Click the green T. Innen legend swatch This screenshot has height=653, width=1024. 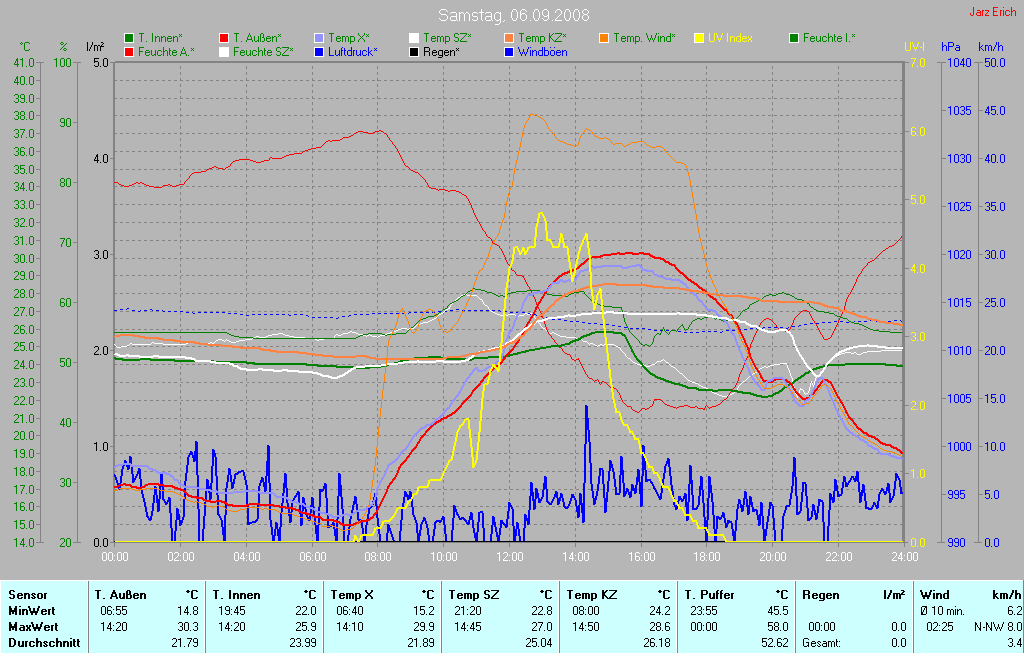[x=129, y=39]
